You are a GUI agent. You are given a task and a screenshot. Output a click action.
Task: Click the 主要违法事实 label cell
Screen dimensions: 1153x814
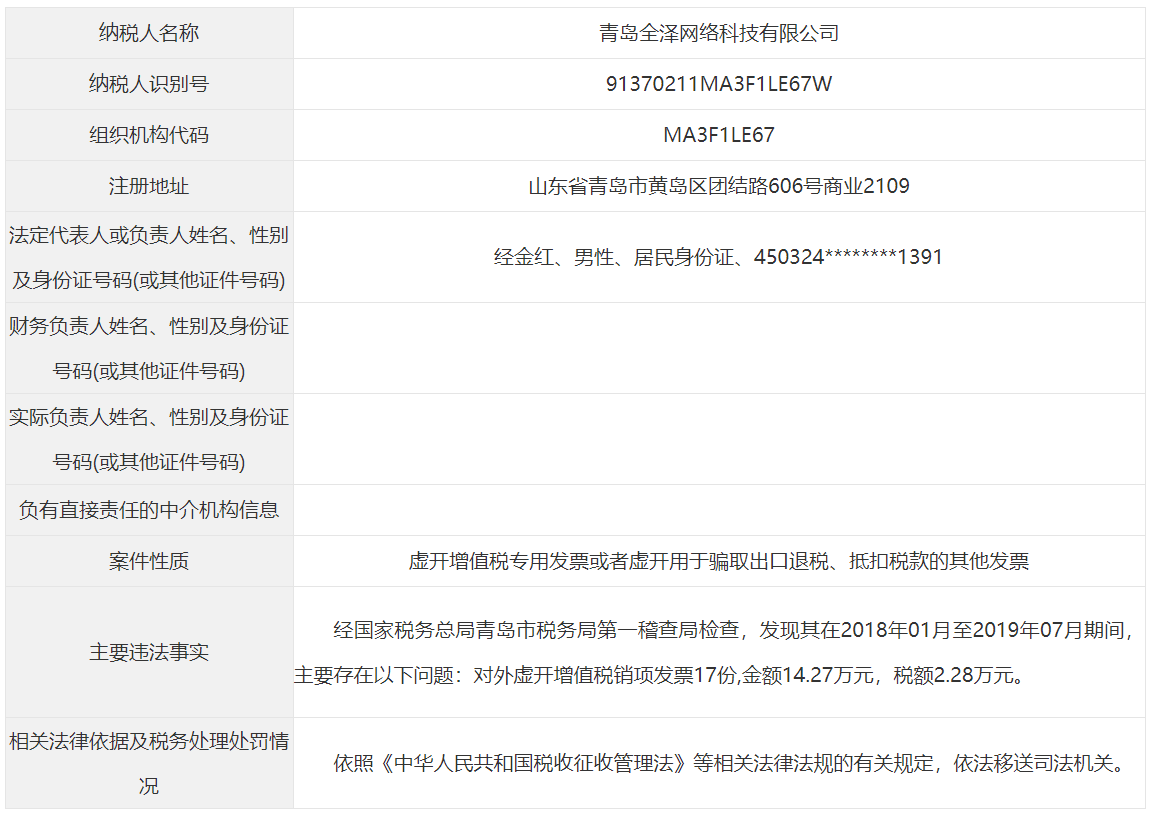[149, 652]
